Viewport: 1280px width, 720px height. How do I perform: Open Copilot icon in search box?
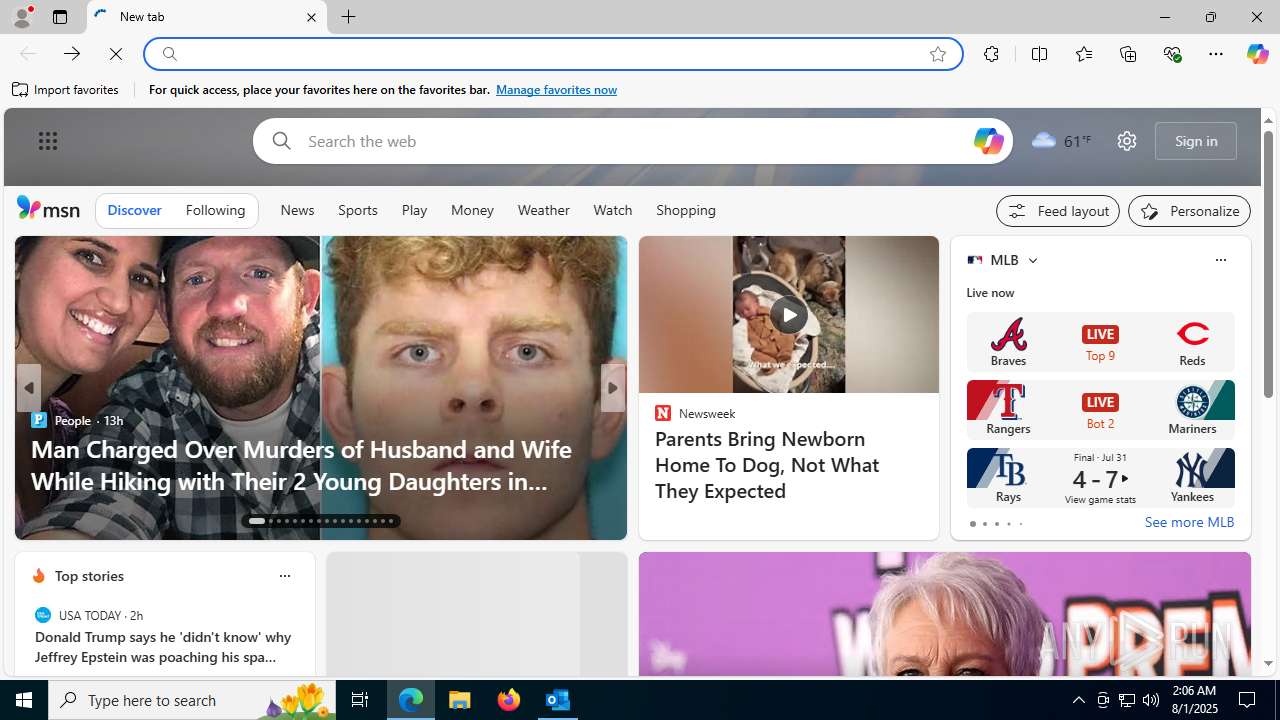tap(988, 141)
